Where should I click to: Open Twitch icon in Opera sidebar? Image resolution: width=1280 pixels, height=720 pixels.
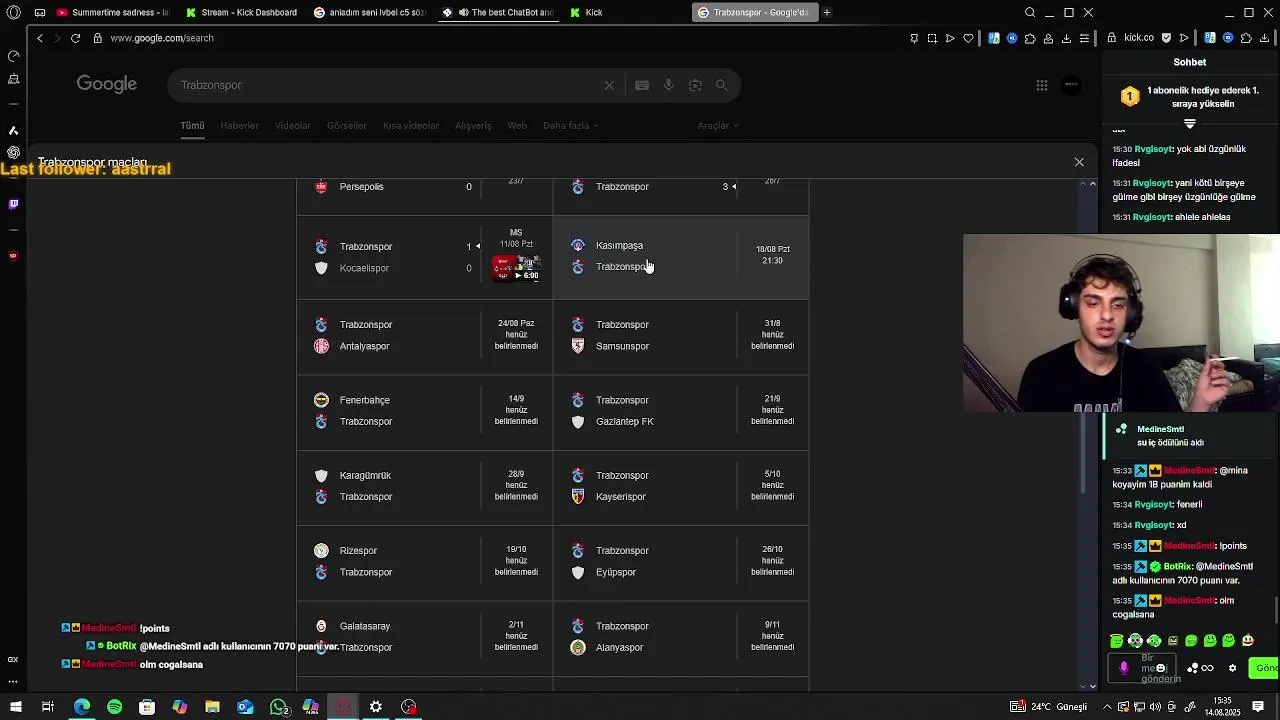tap(13, 204)
